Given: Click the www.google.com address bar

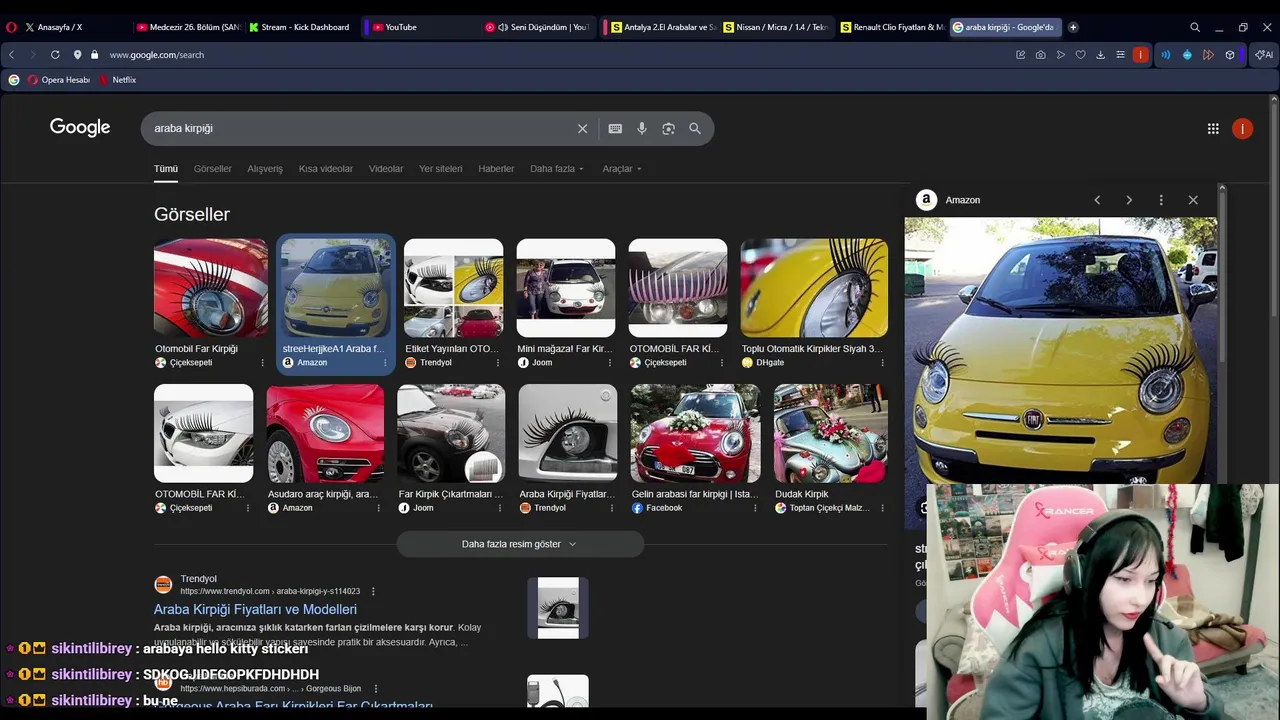Looking at the screenshot, I should 156,55.
